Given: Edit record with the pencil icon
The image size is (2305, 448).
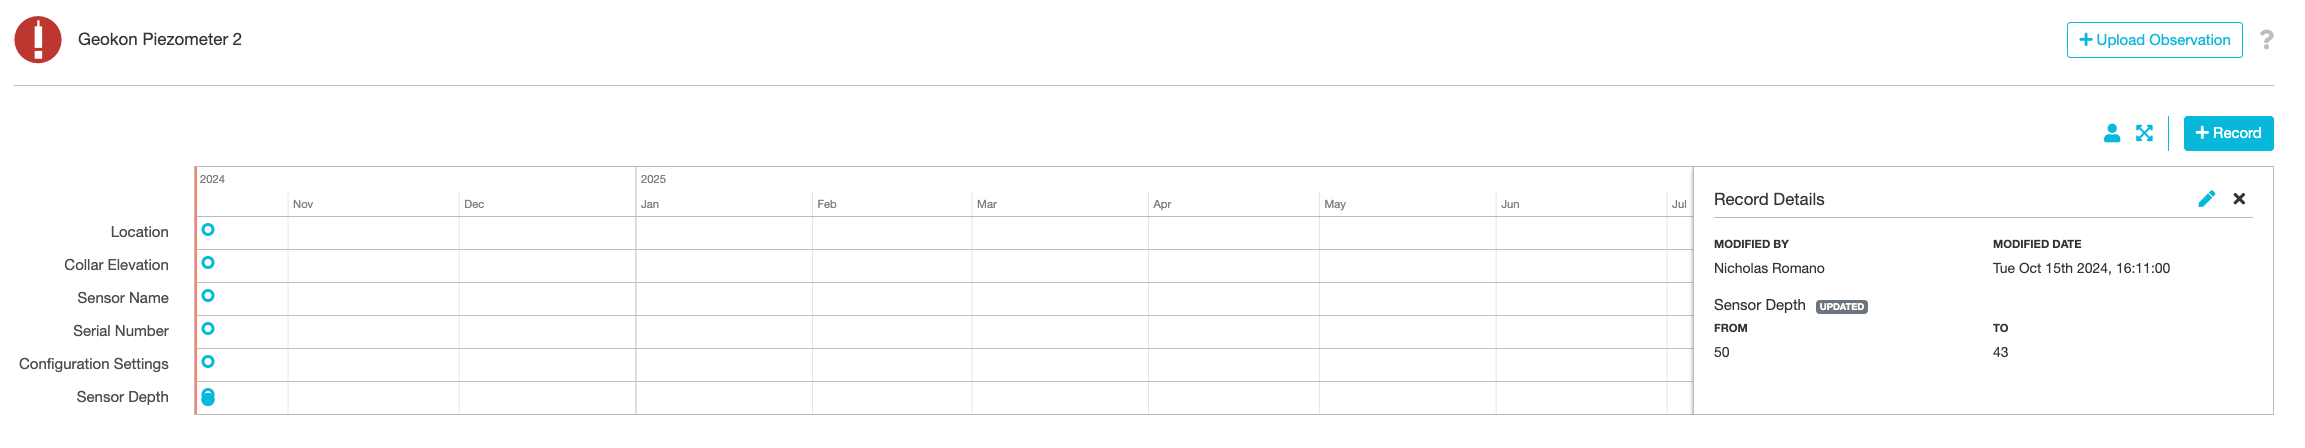Looking at the screenshot, I should coord(2206,199).
